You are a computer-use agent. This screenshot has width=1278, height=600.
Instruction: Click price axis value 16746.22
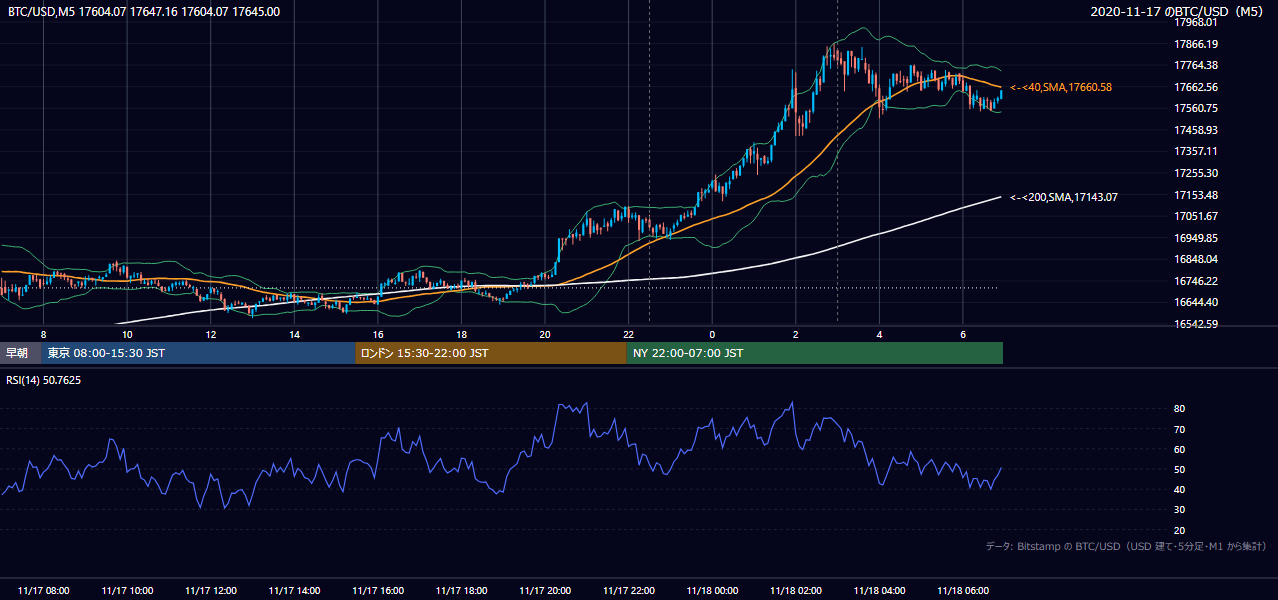click(x=1196, y=281)
